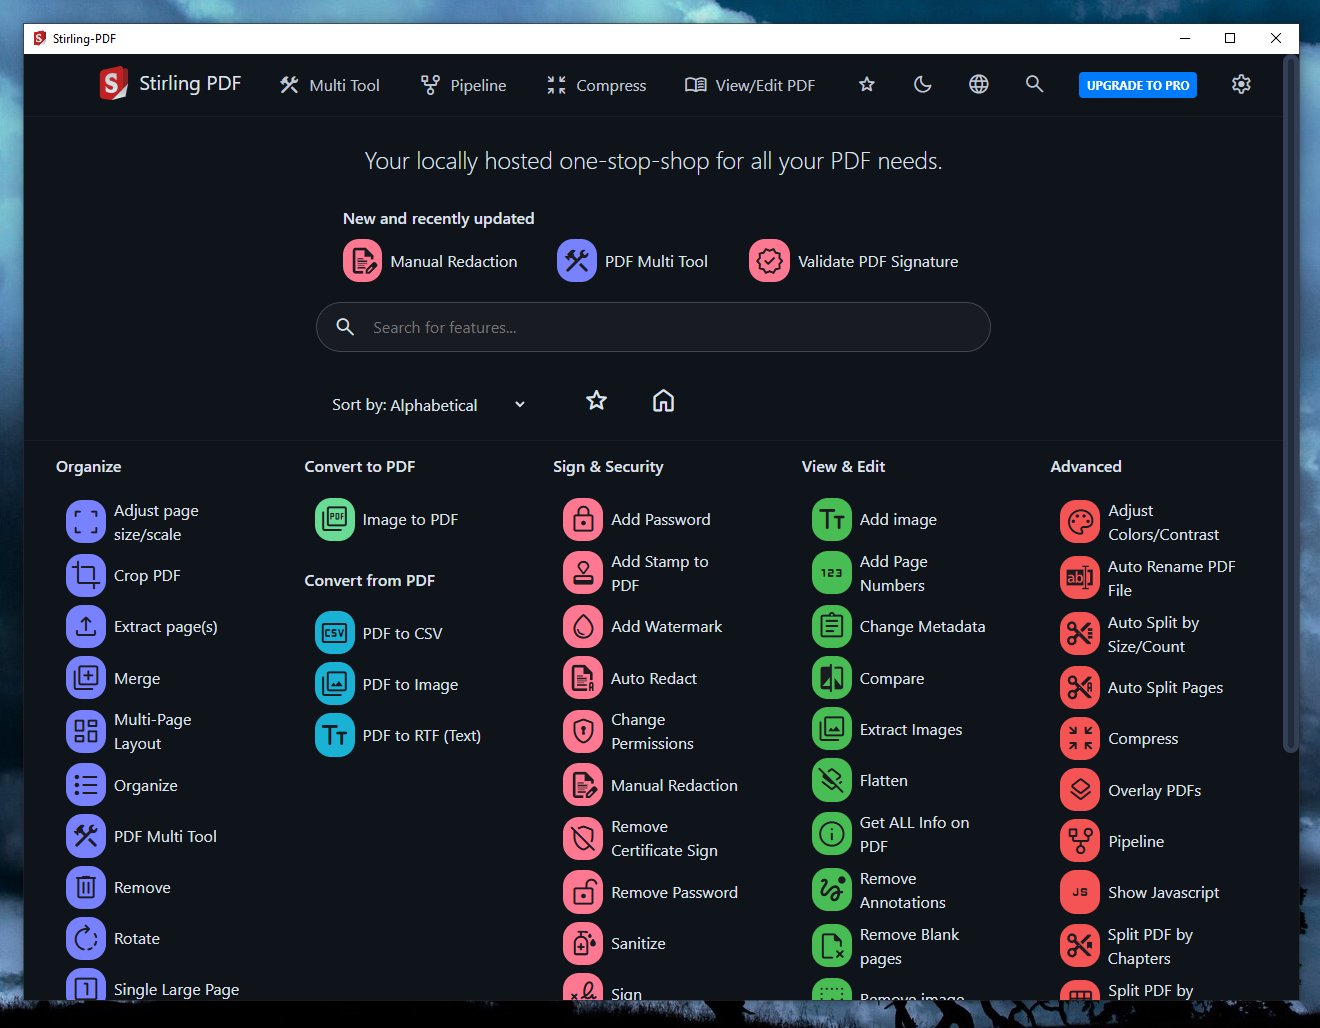This screenshot has height=1028, width=1320.
Task: Open Multi Tool in the top navbar
Action: (330, 85)
